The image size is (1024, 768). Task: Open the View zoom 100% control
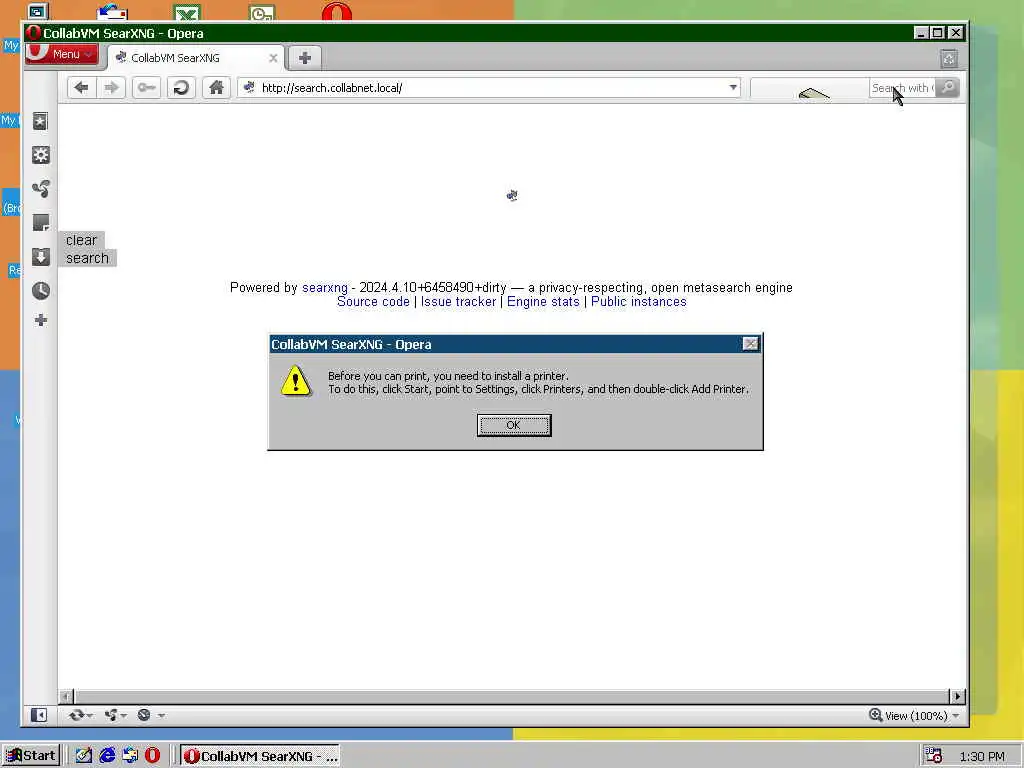click(x=914, y=716)
